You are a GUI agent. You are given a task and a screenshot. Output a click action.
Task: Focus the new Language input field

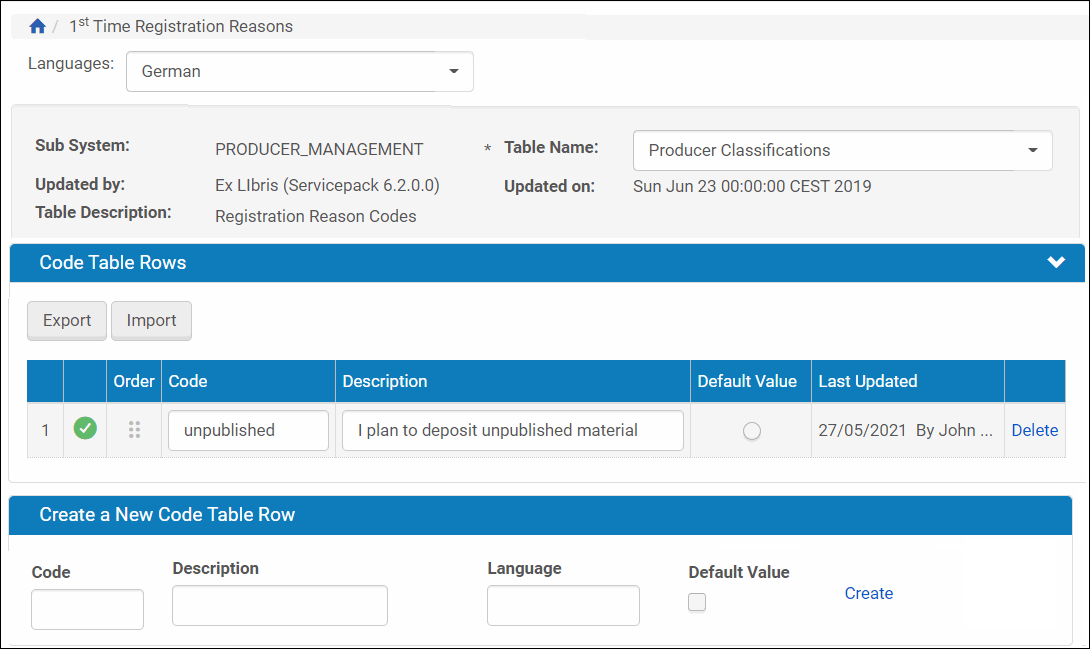point(562,605)
